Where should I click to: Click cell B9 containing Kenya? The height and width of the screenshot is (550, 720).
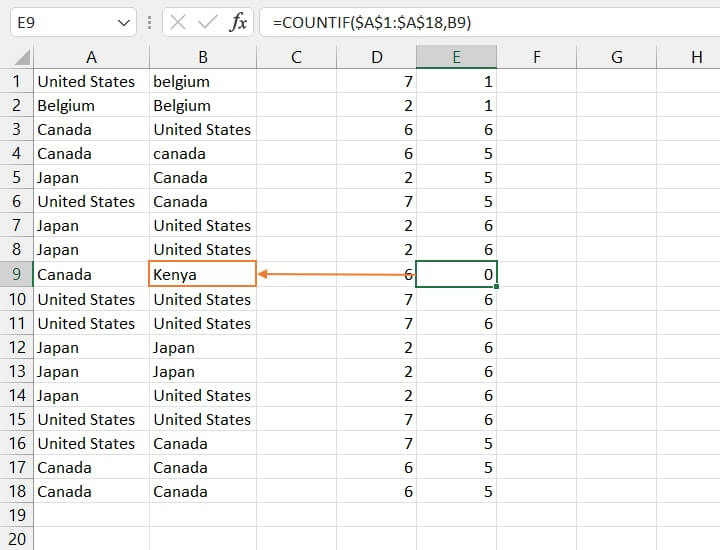pyautogui.click(x=202, y=274)
